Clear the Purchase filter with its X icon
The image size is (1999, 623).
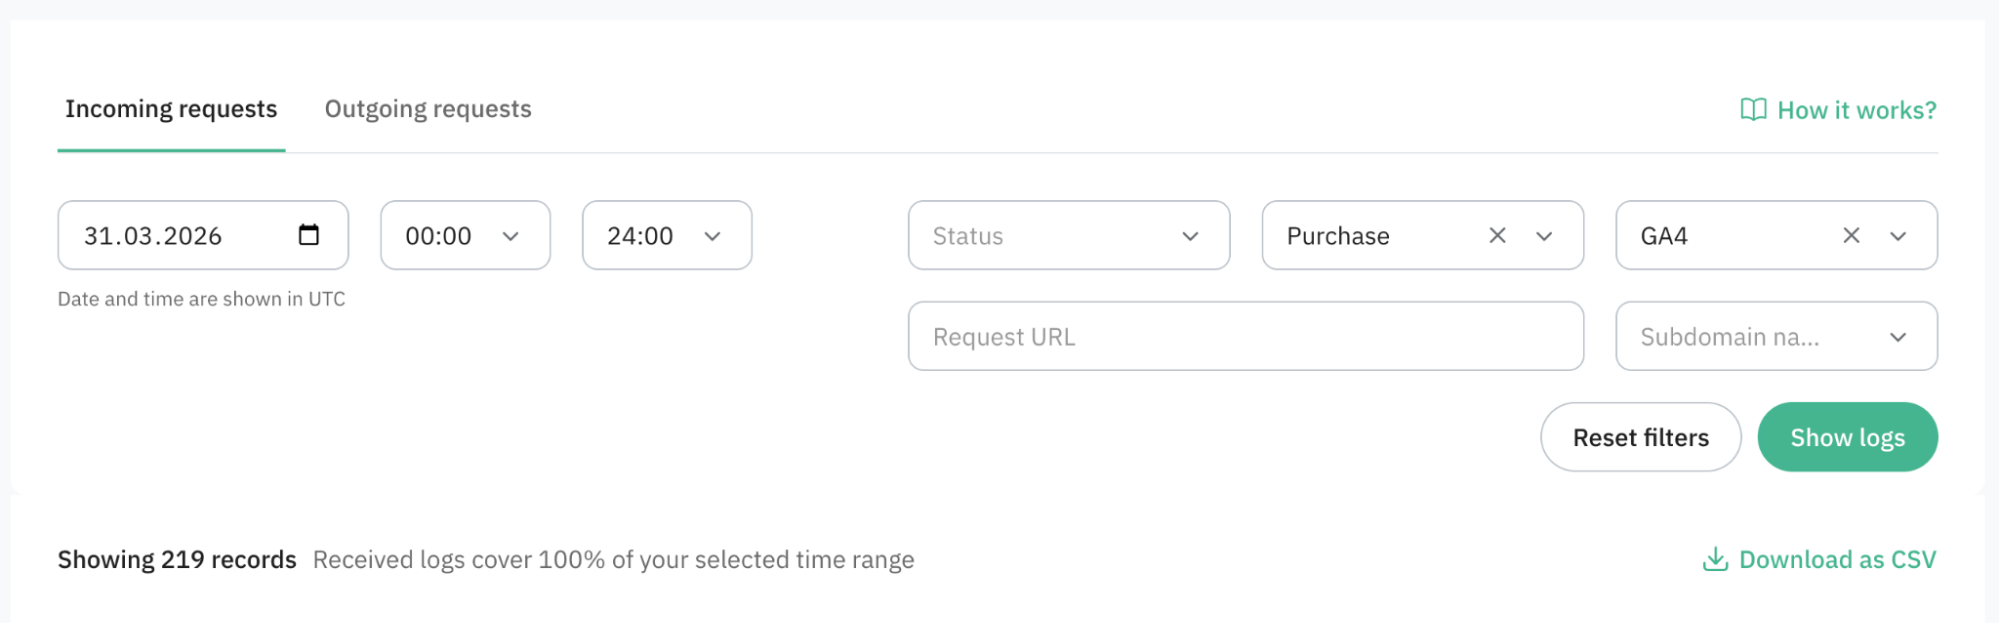1497,235
